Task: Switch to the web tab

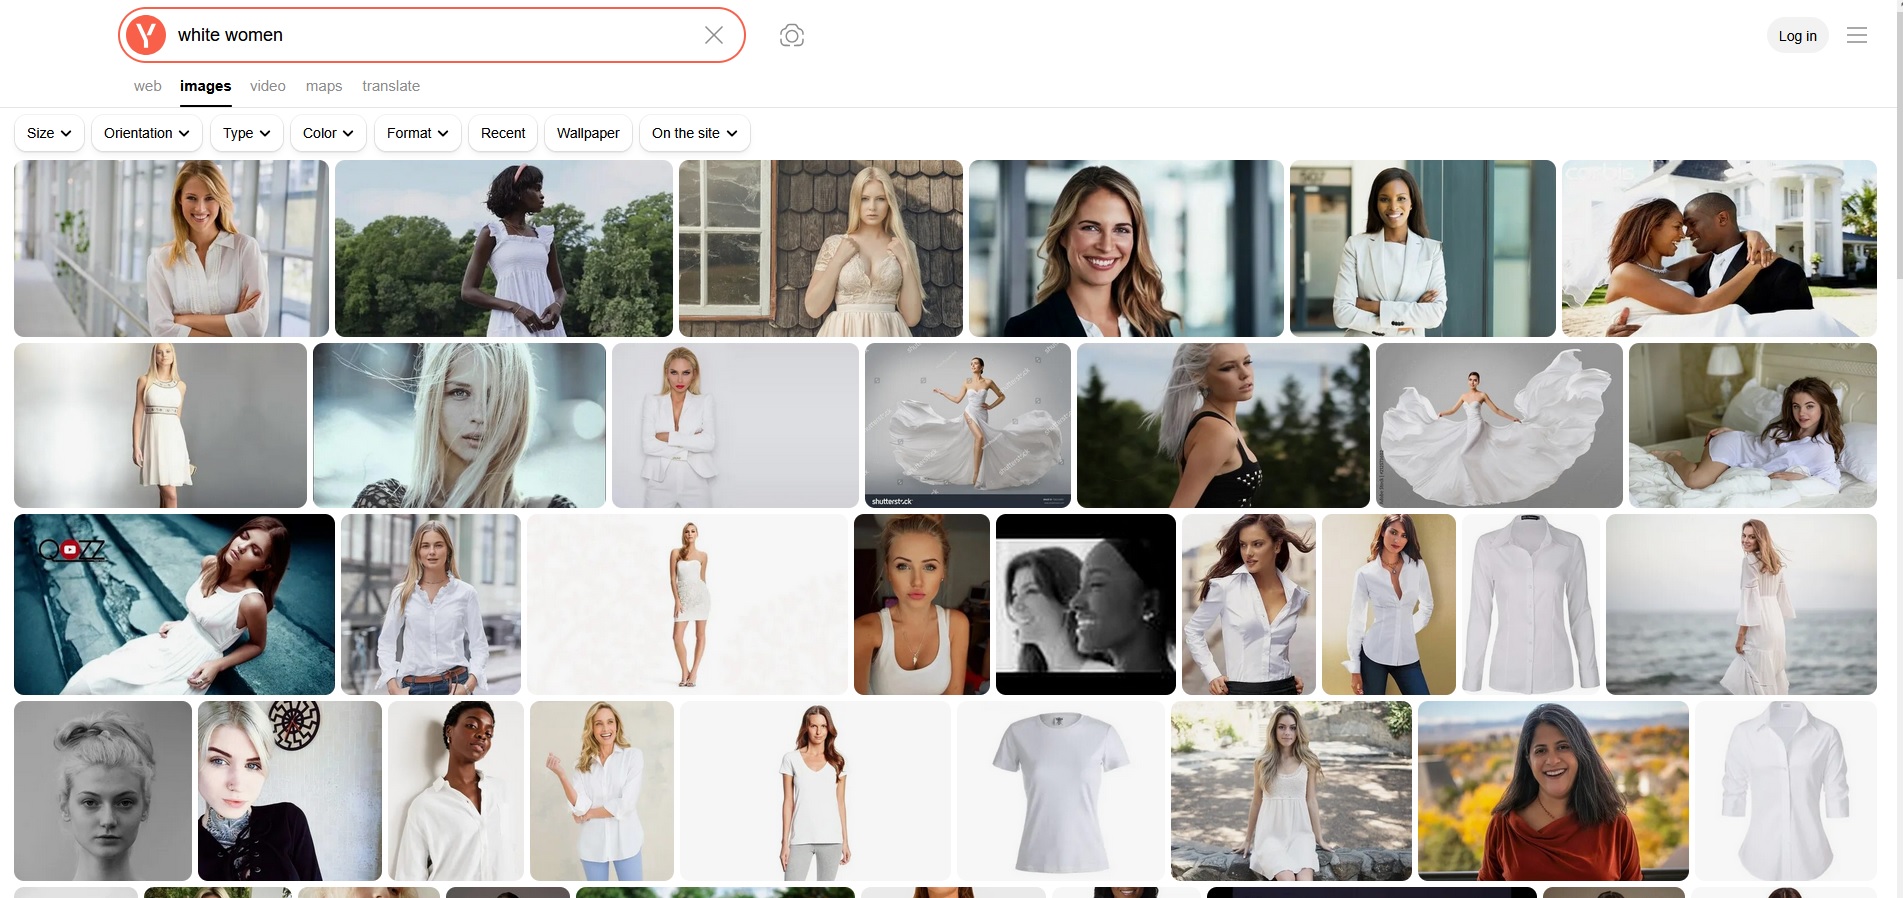Action: [148, 86]
